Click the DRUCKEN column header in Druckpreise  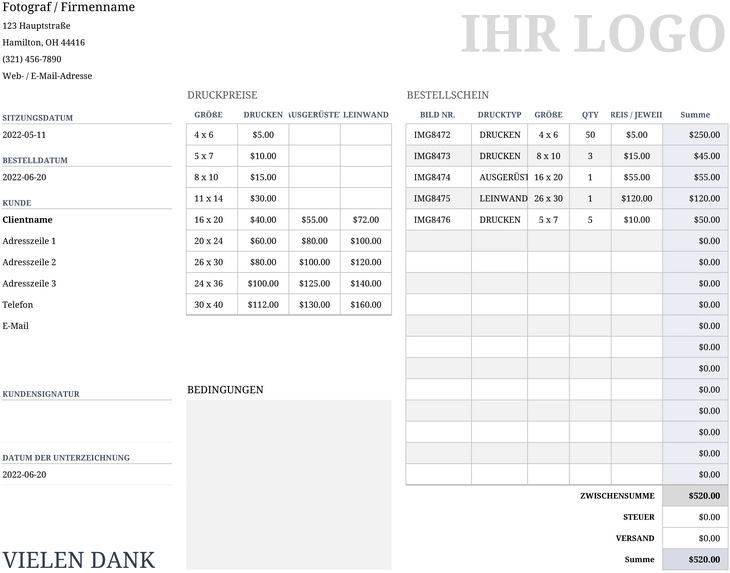tap(263, 115)
